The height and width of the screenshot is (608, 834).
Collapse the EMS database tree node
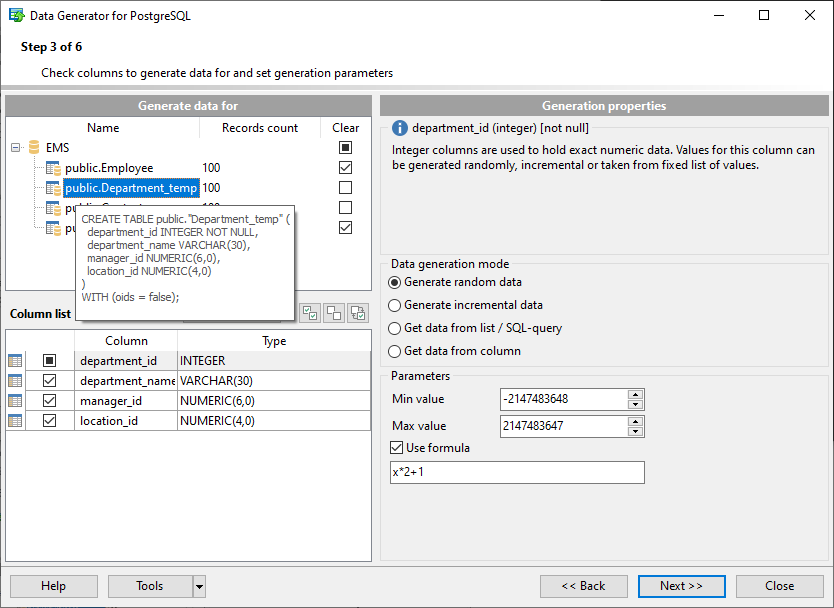[x=16, y=148]
